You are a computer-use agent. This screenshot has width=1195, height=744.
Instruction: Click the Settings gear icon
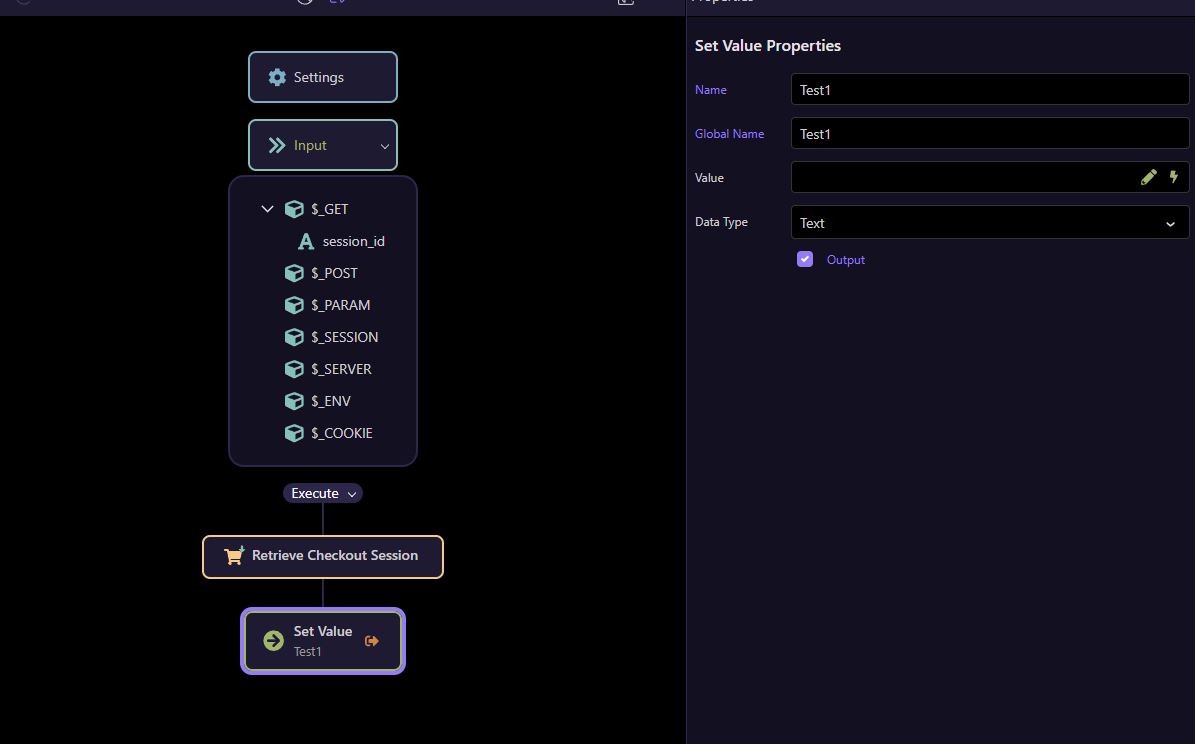click(x=277, y=77)
